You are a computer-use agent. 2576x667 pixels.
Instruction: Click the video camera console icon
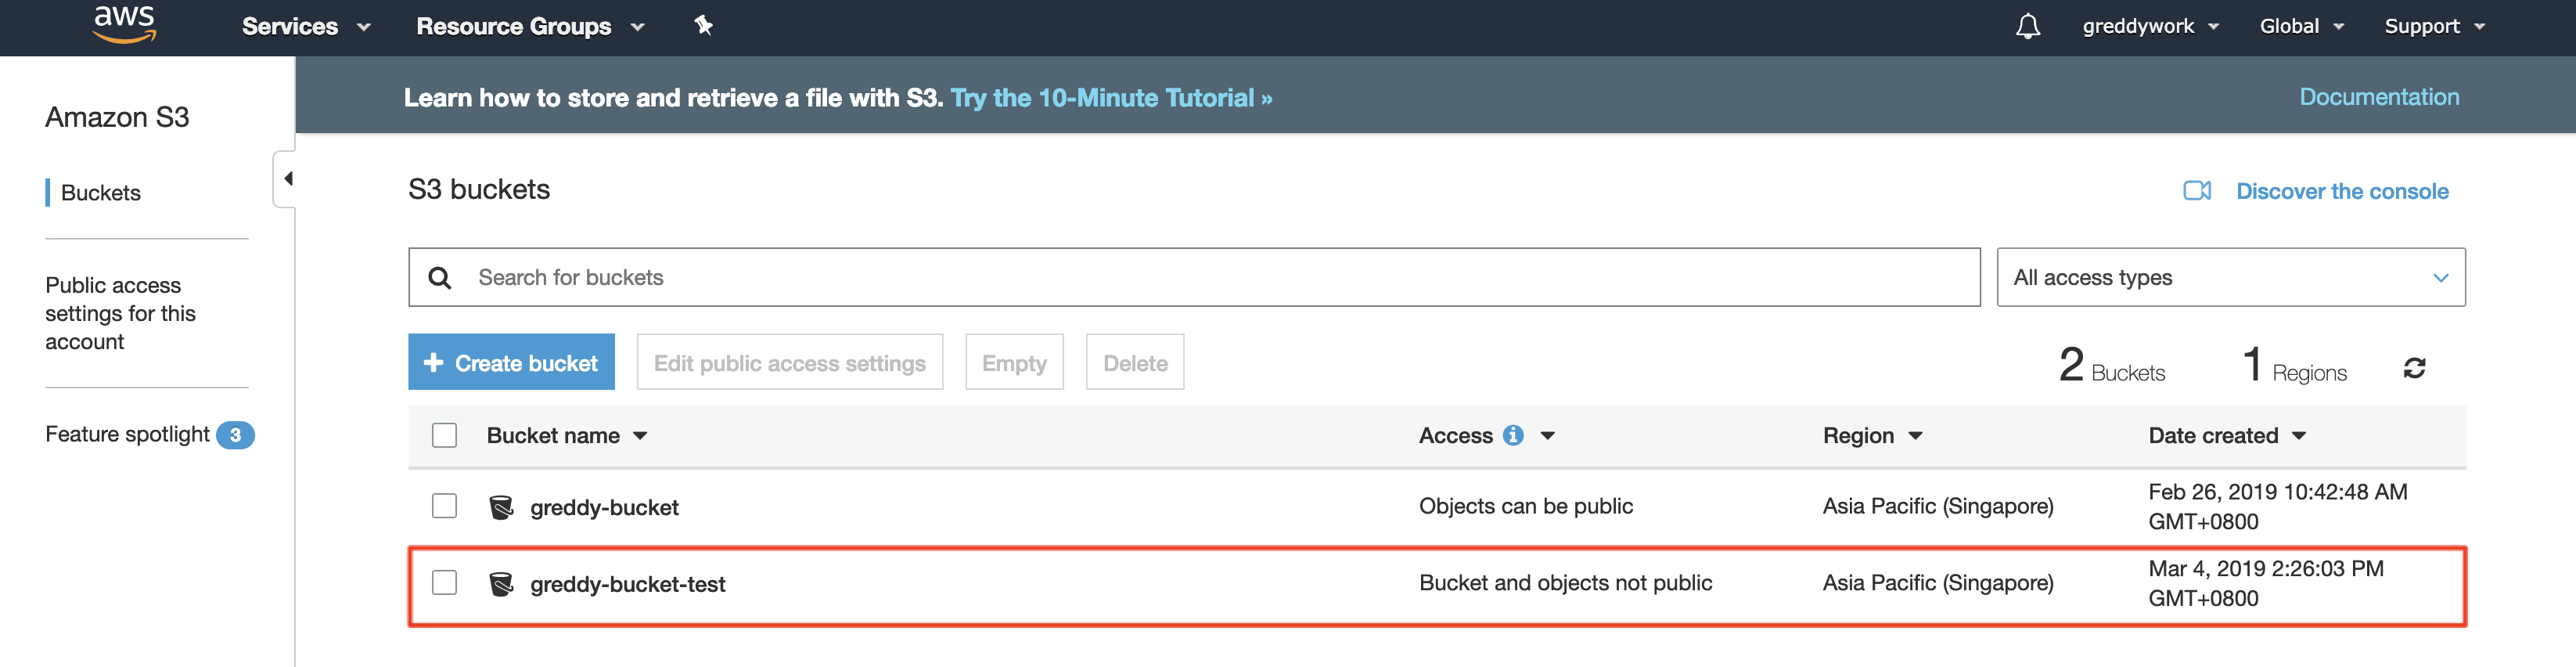click(2196, 191)
